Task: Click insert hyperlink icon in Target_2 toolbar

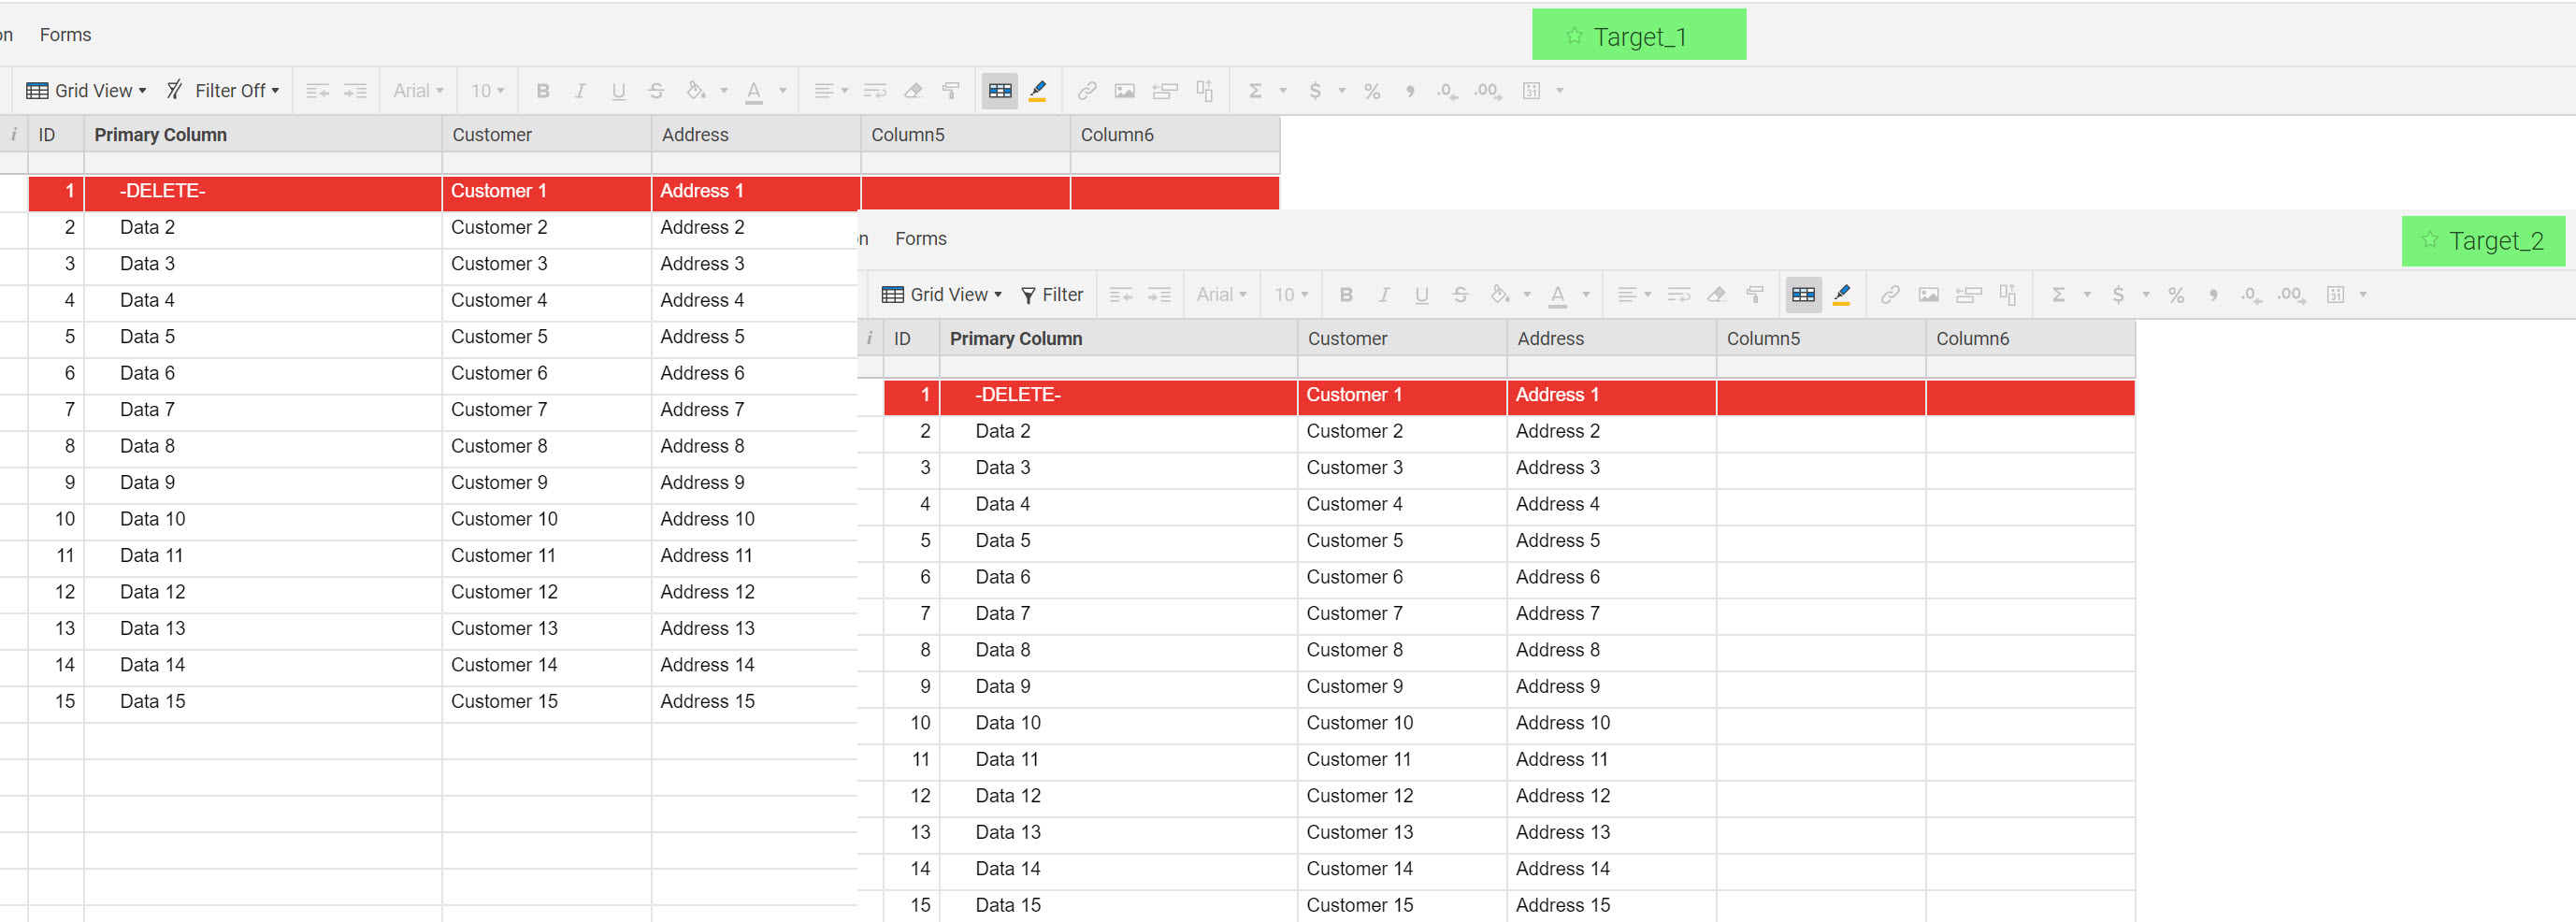Action: pyautogui.click(x=1890, y=295)
